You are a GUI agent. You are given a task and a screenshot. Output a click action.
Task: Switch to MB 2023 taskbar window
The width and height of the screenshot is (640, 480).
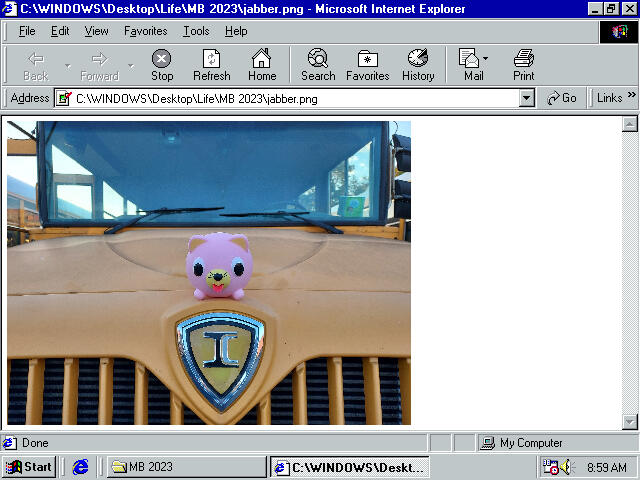(185, 467)
